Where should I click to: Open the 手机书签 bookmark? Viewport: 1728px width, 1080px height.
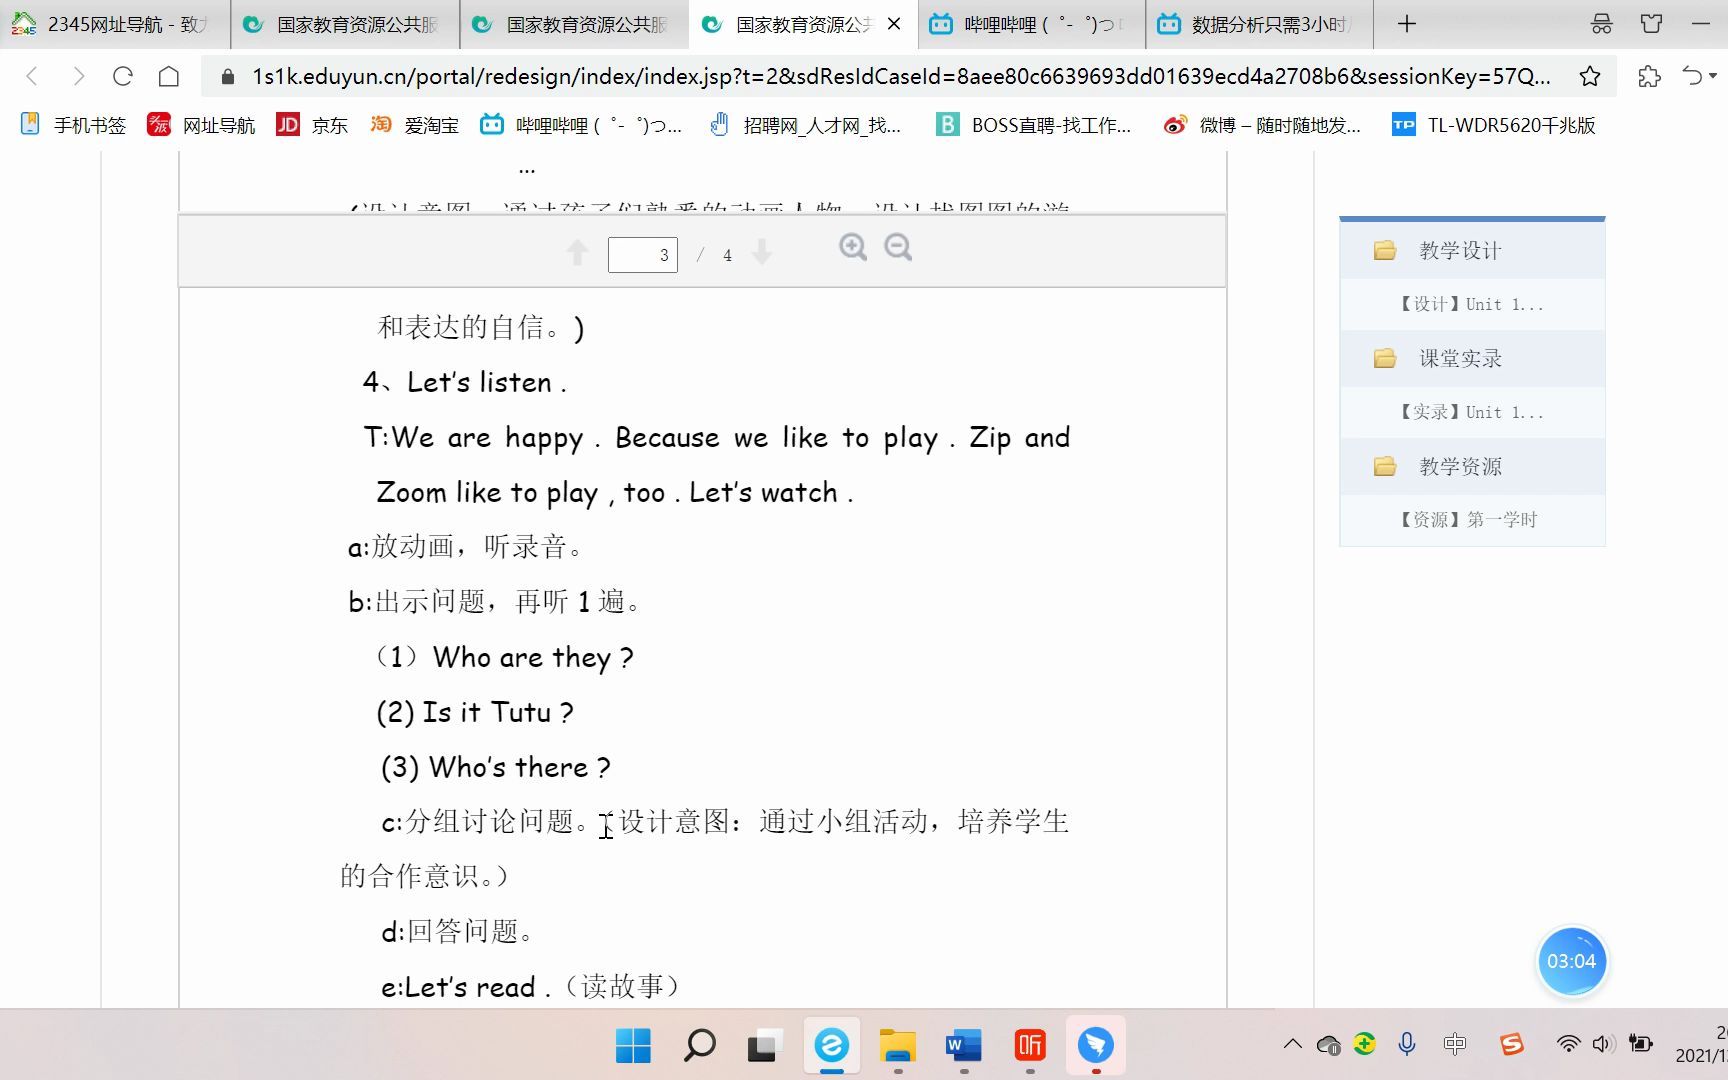pyautogui.click(x=74, y=125)
